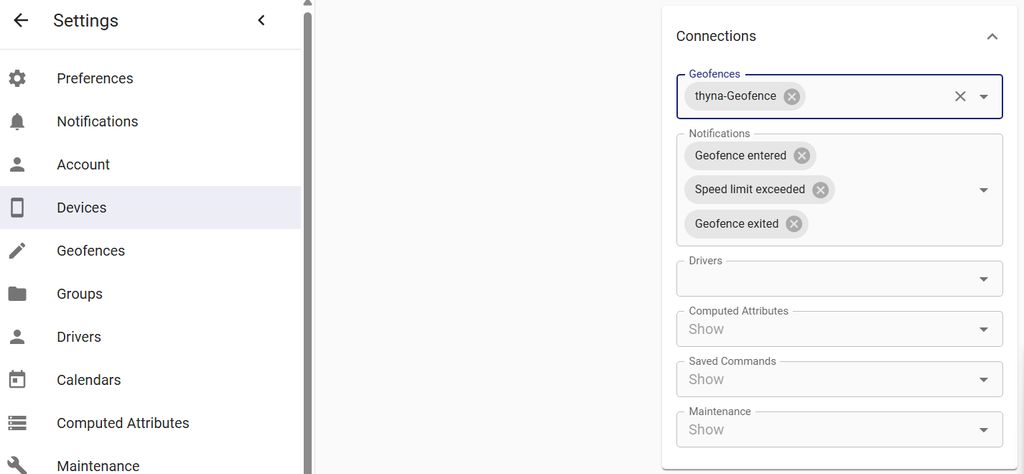The image size is (1024, 474).
Task: Collapse the Settings sidebar with the chevron
Action: (x=261, y=20)
